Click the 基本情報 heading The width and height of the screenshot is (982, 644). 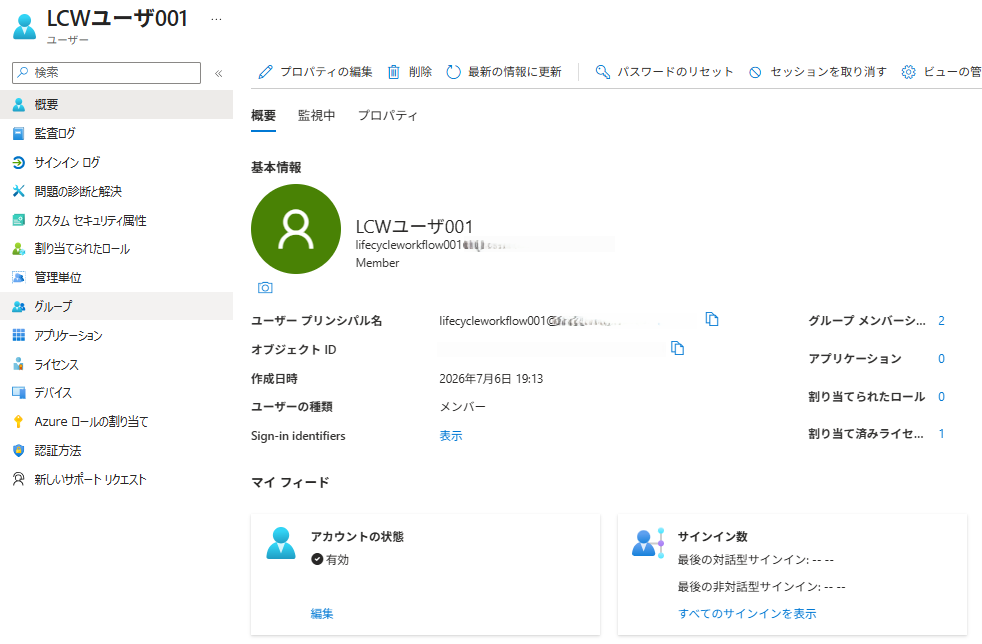click(276, 167)
